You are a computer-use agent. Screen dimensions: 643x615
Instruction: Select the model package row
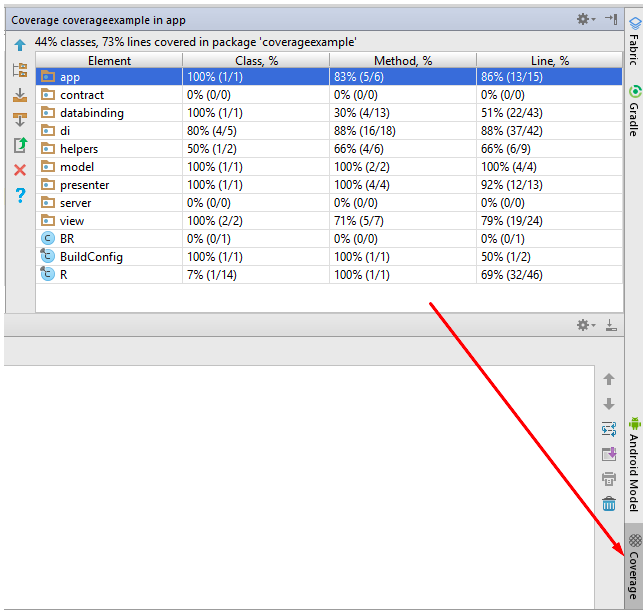point(329,167)
